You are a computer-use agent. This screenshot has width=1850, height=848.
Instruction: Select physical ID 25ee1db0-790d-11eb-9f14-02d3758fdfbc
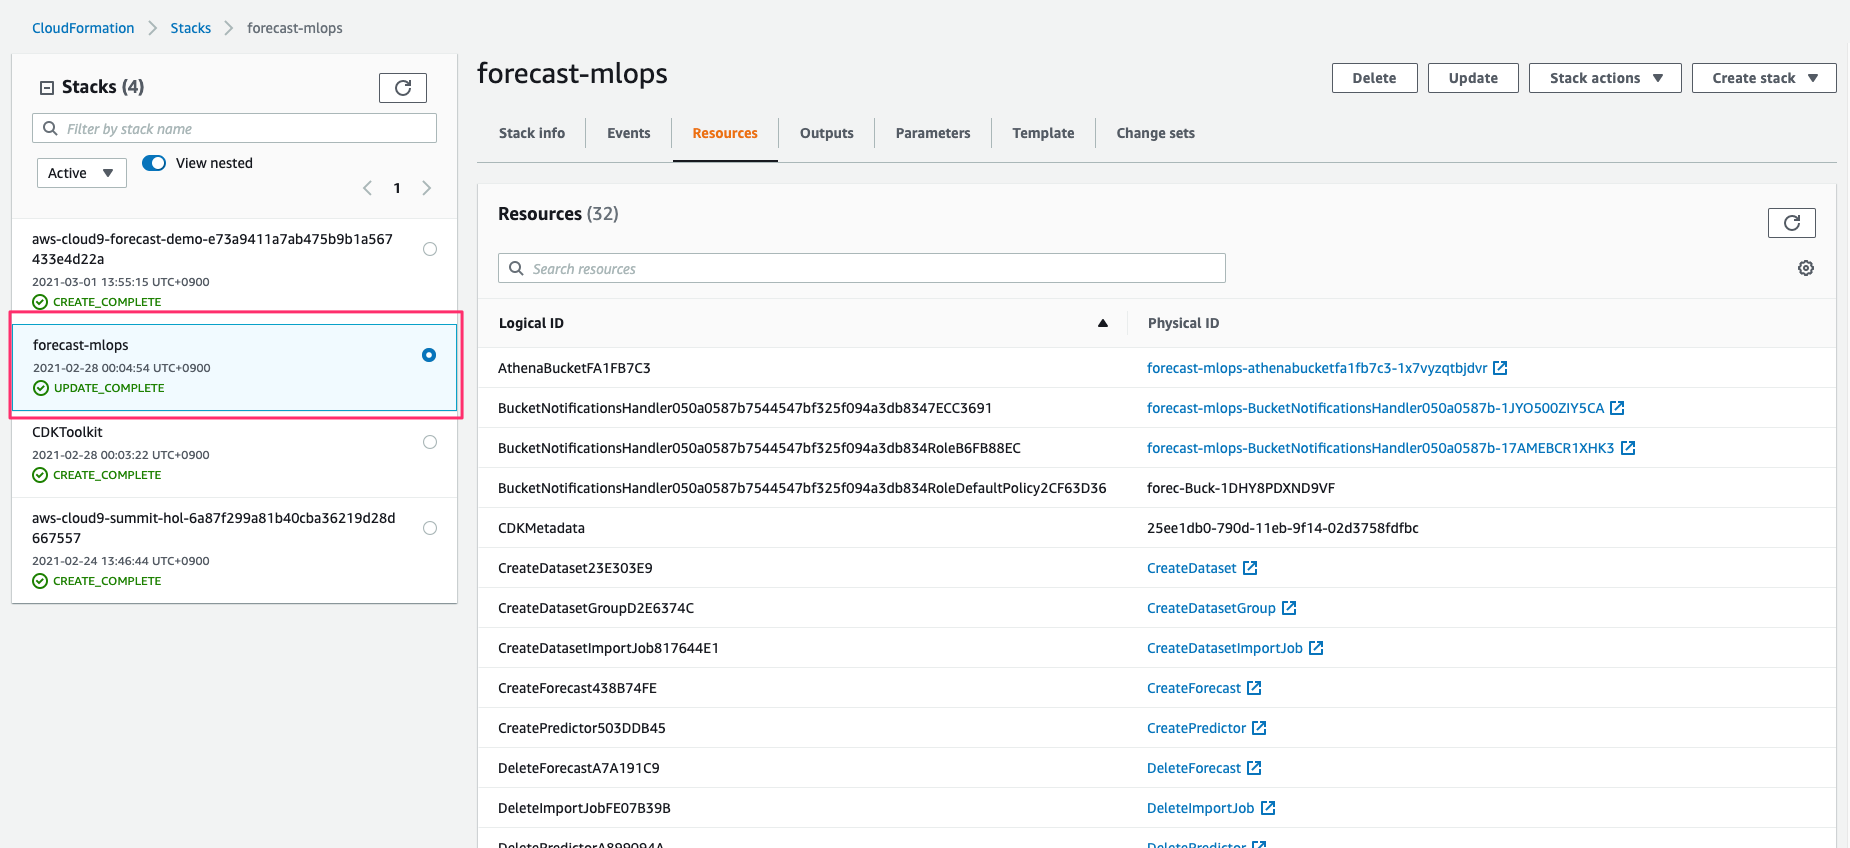(x=1283, y=528)
